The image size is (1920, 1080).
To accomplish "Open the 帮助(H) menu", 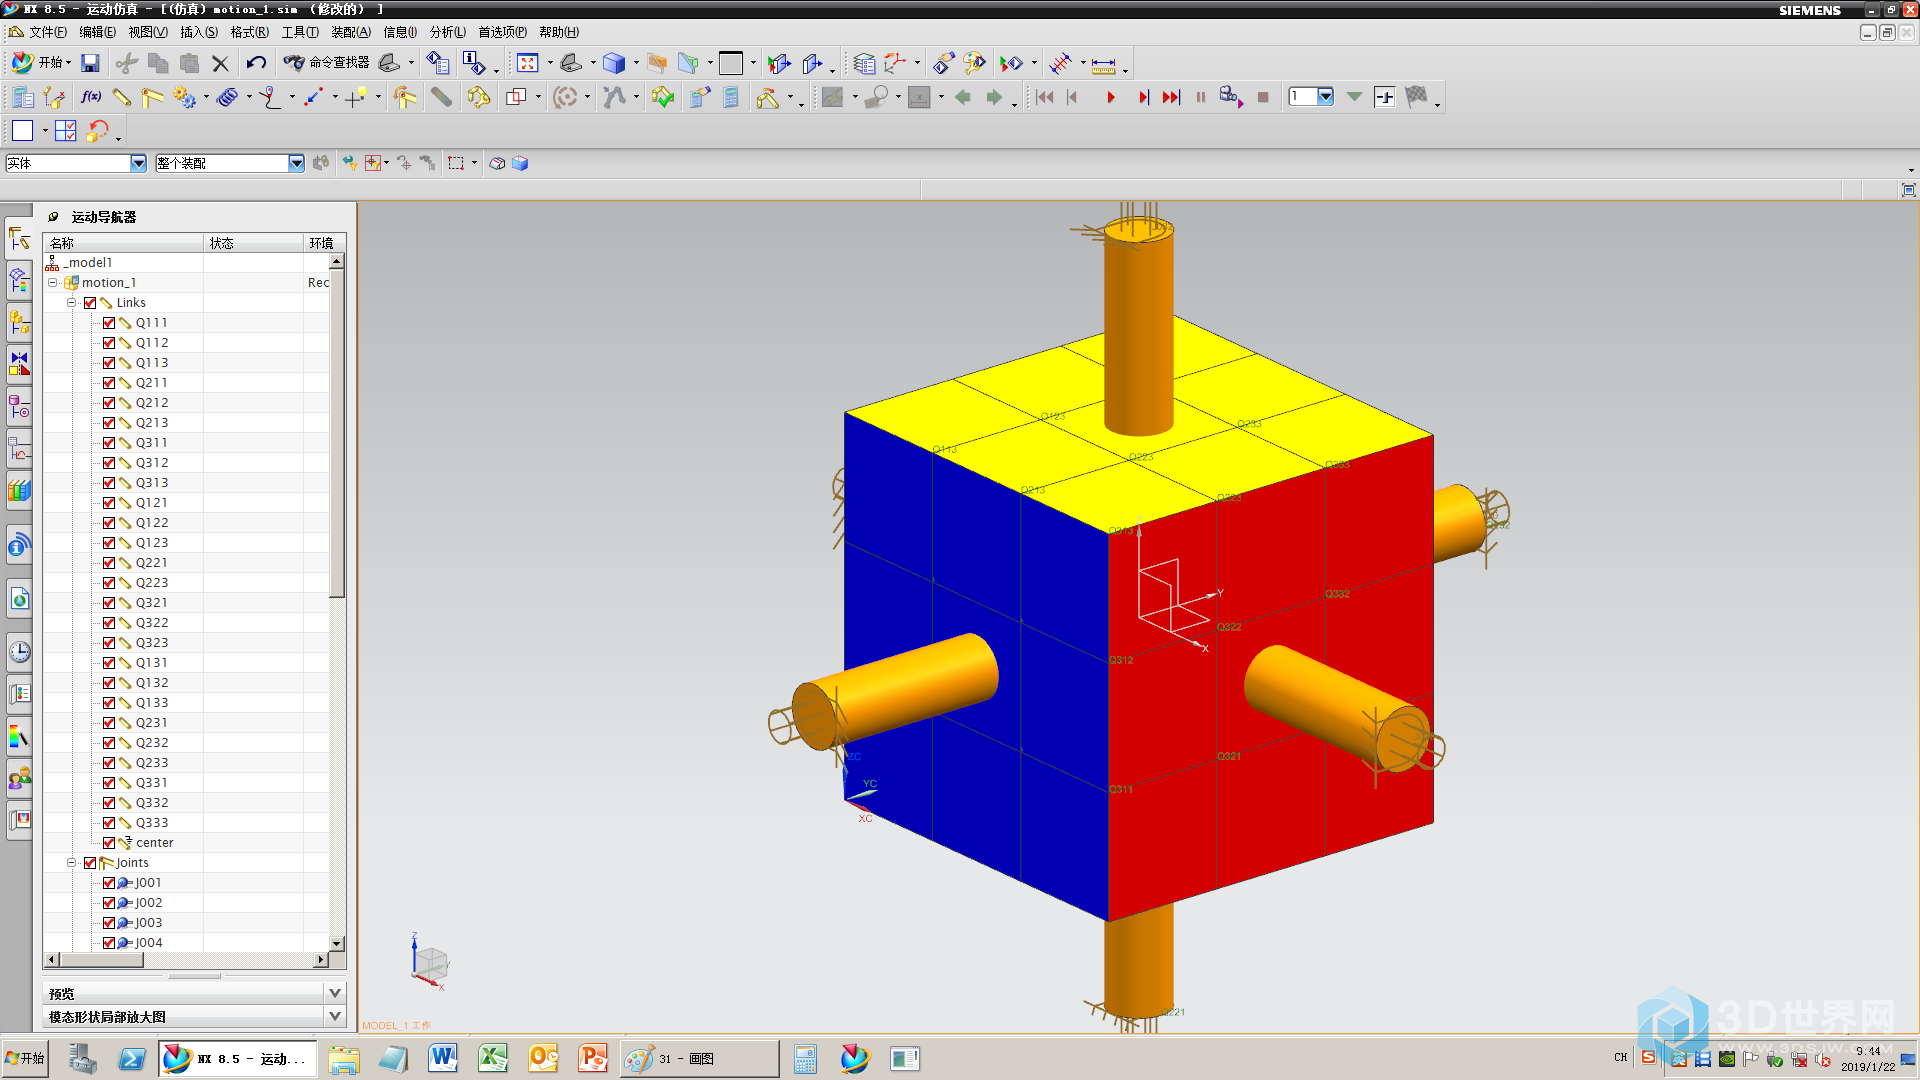I will [x=558, y=32].
